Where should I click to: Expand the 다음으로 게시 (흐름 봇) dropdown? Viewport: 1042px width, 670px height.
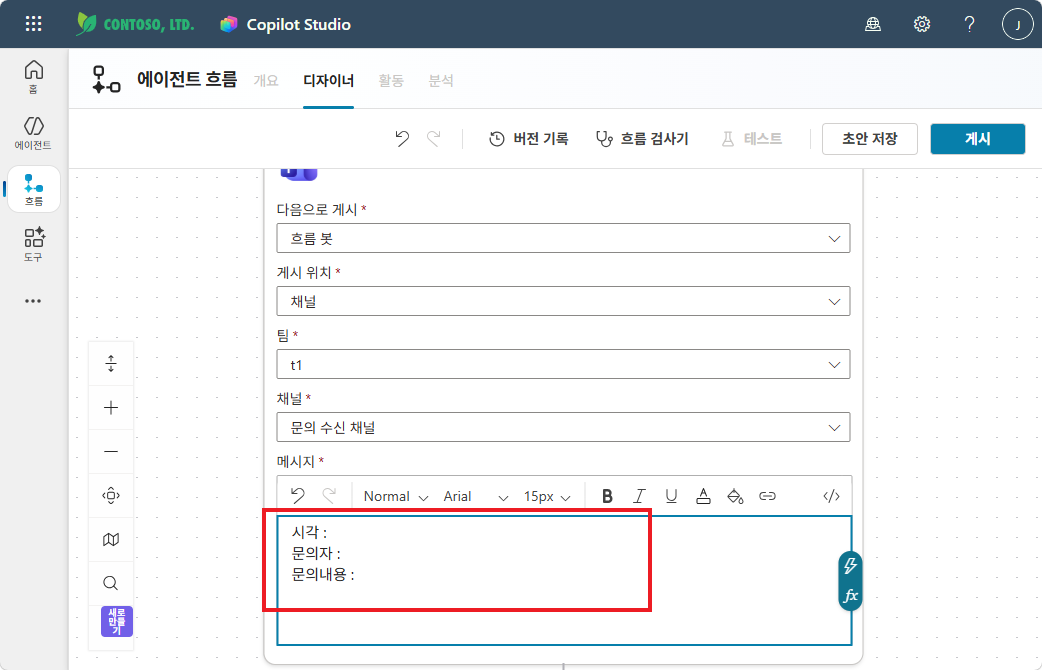[x=563, y=239]
